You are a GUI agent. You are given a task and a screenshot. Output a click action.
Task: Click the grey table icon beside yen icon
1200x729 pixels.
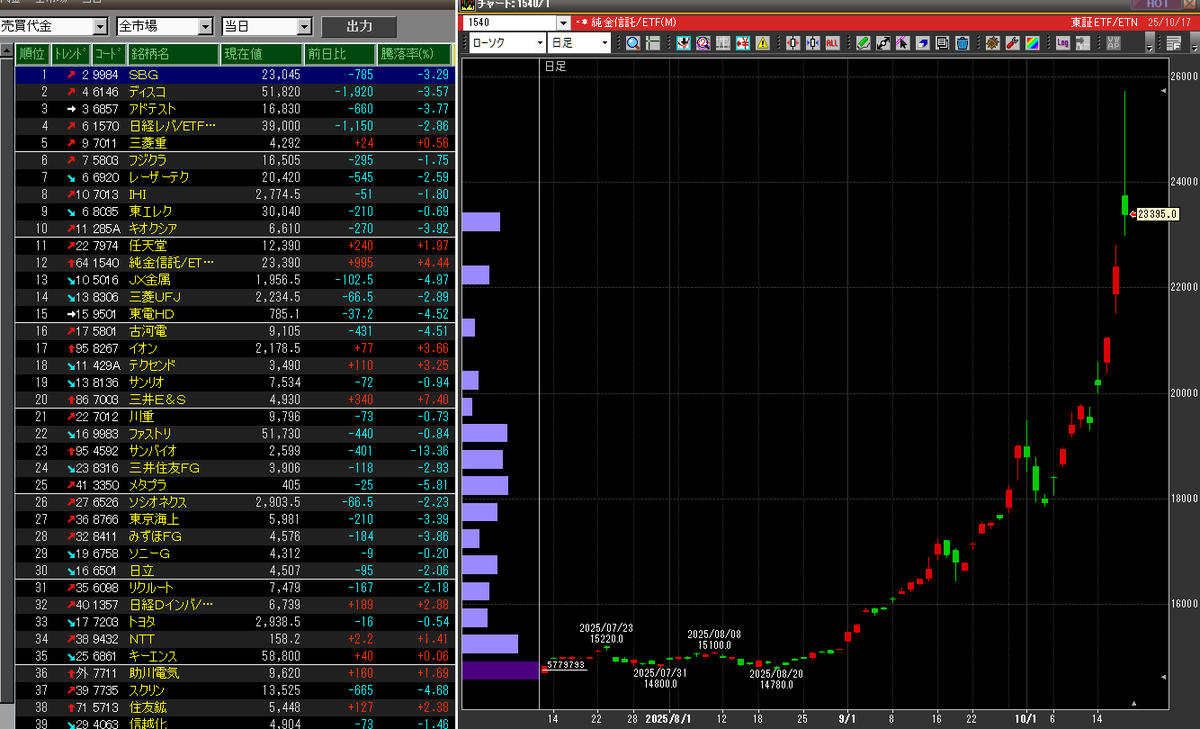(x=724, y=43)
